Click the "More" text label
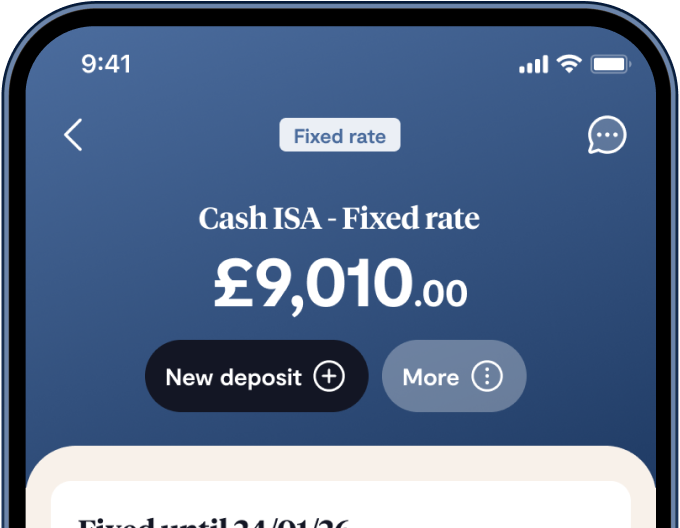 430,377
